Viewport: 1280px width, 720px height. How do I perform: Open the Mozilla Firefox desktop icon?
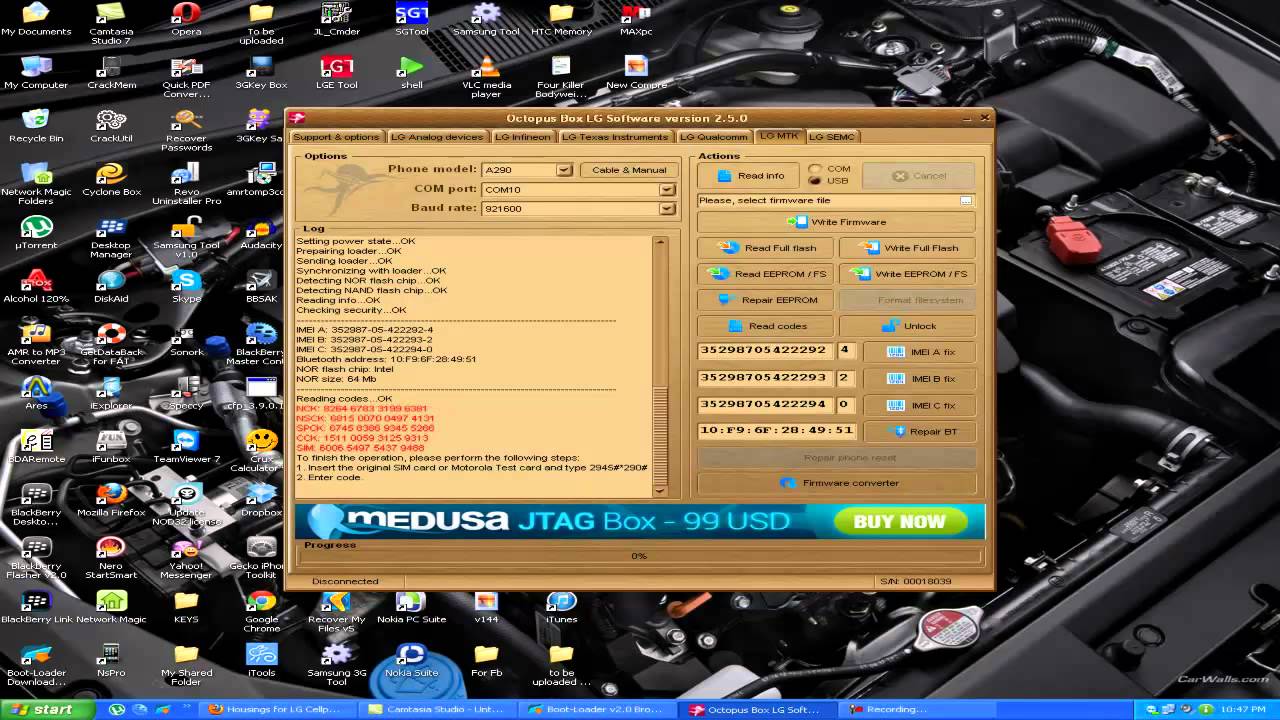(x=111, y=500)
